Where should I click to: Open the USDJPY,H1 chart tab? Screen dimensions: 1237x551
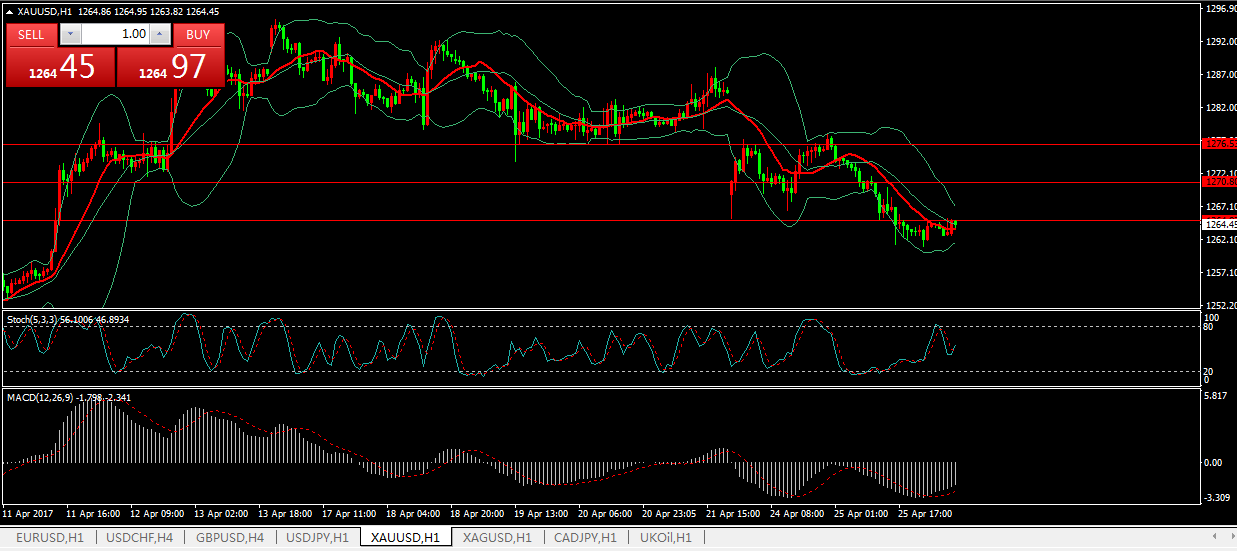[x=317, y=538]
